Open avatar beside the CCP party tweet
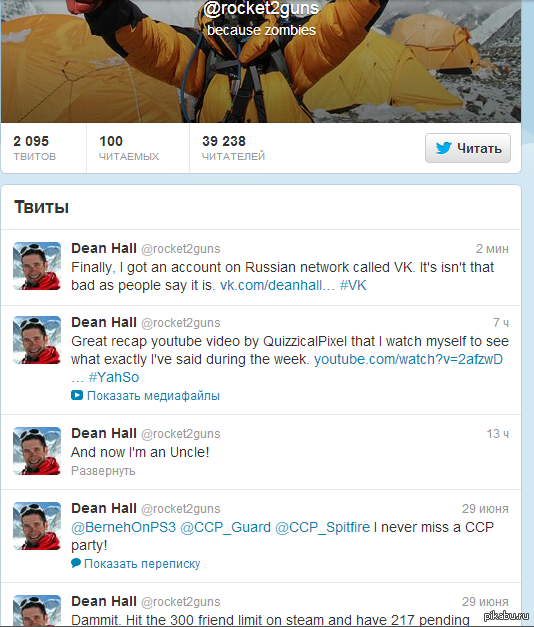The image size is (534, 627). pyautogui.click(x=37, y=526)
